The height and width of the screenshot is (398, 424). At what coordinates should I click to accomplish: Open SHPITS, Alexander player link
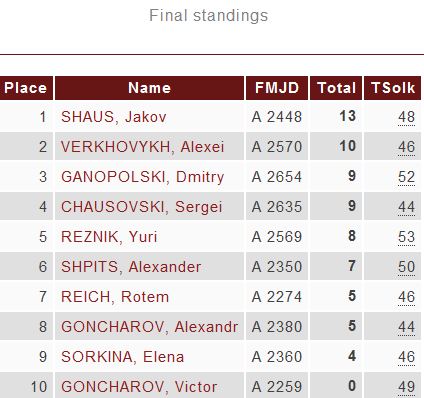pyautogui.click(x=131, y=267)
